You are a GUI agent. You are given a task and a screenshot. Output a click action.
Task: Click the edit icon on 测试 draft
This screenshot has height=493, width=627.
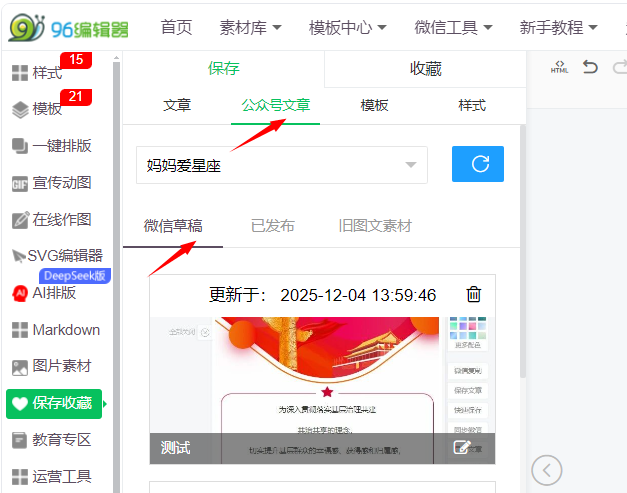click(x=462, y=448)
